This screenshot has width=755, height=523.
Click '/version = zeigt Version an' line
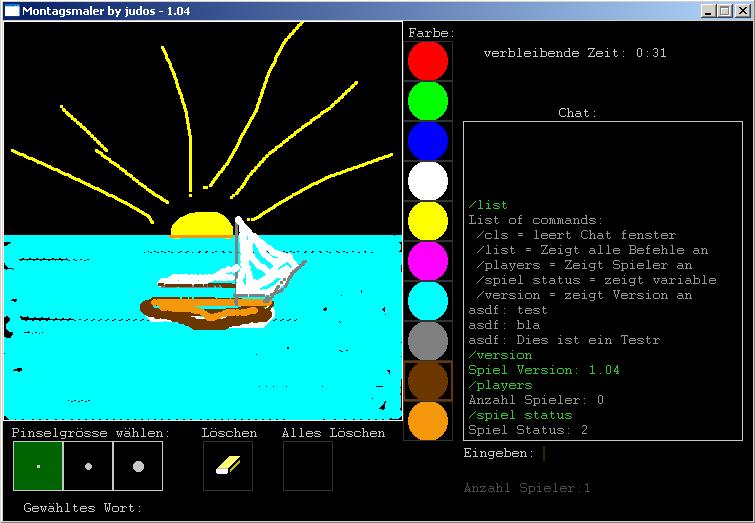[584, 295]
